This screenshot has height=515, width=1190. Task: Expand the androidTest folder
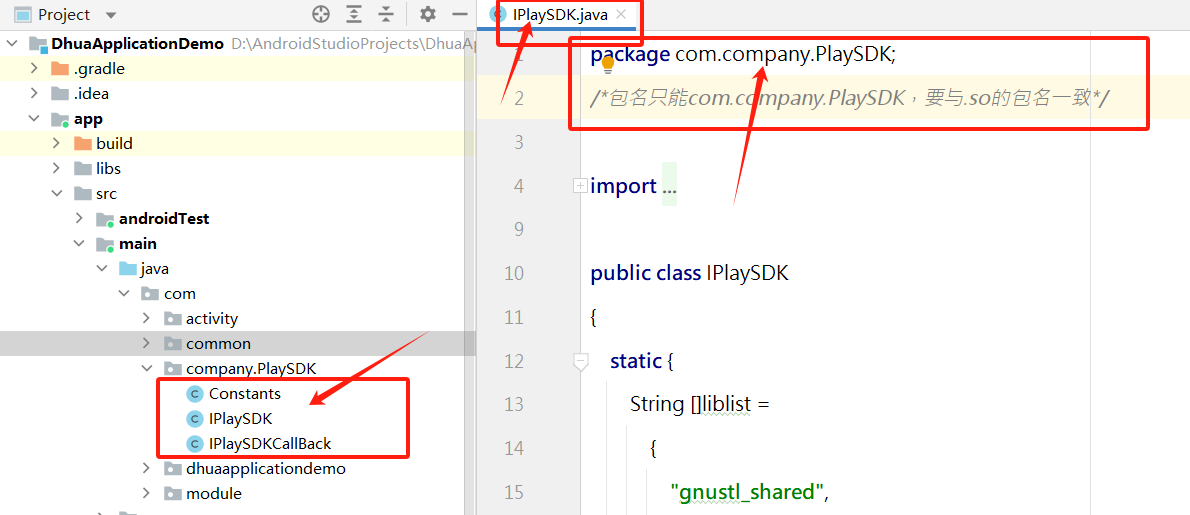pos(80,218)
